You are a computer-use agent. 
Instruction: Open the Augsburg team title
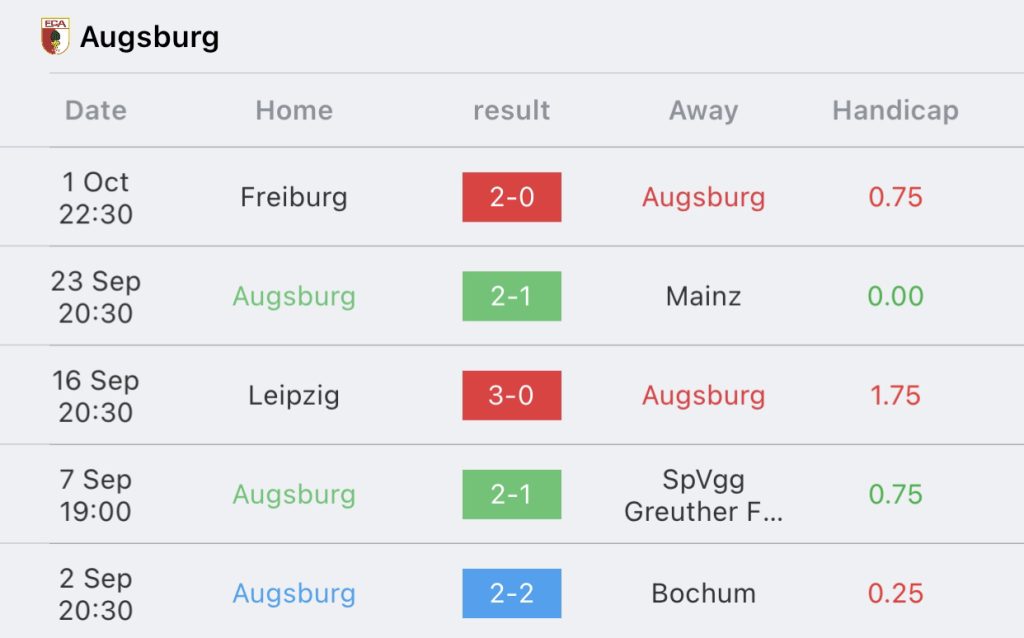point(150,37)
